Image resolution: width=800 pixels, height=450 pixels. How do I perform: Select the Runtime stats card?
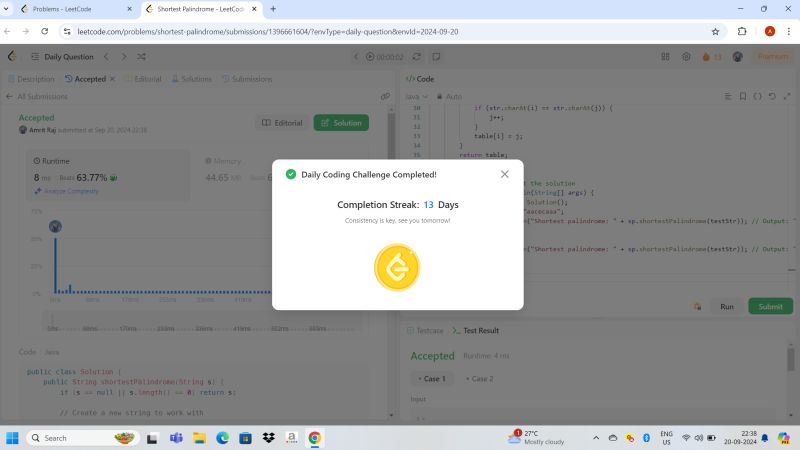click(x=108, y=175)
